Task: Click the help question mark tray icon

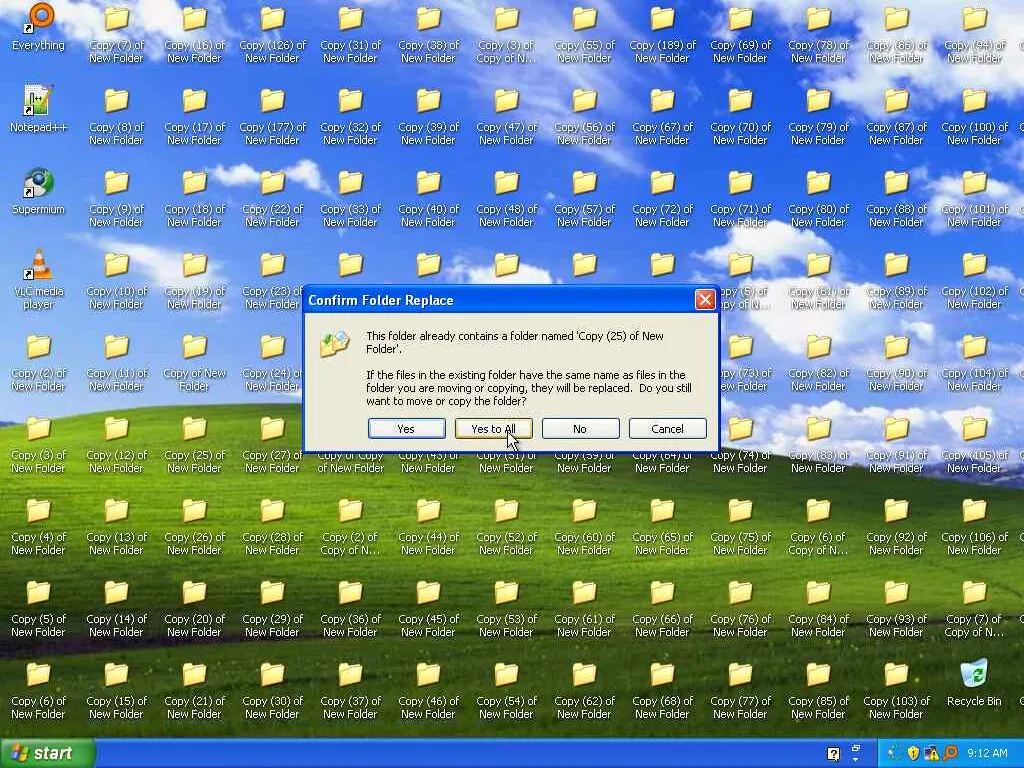Action: [833, 754]
